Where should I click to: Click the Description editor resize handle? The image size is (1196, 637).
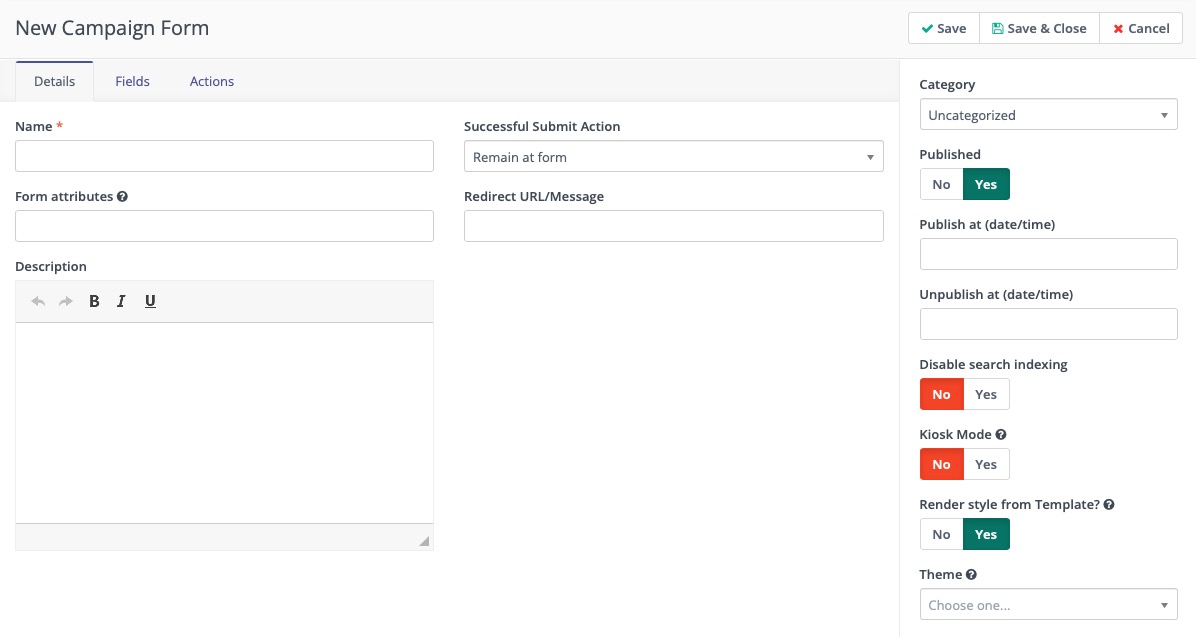click(x=424, y=541)
